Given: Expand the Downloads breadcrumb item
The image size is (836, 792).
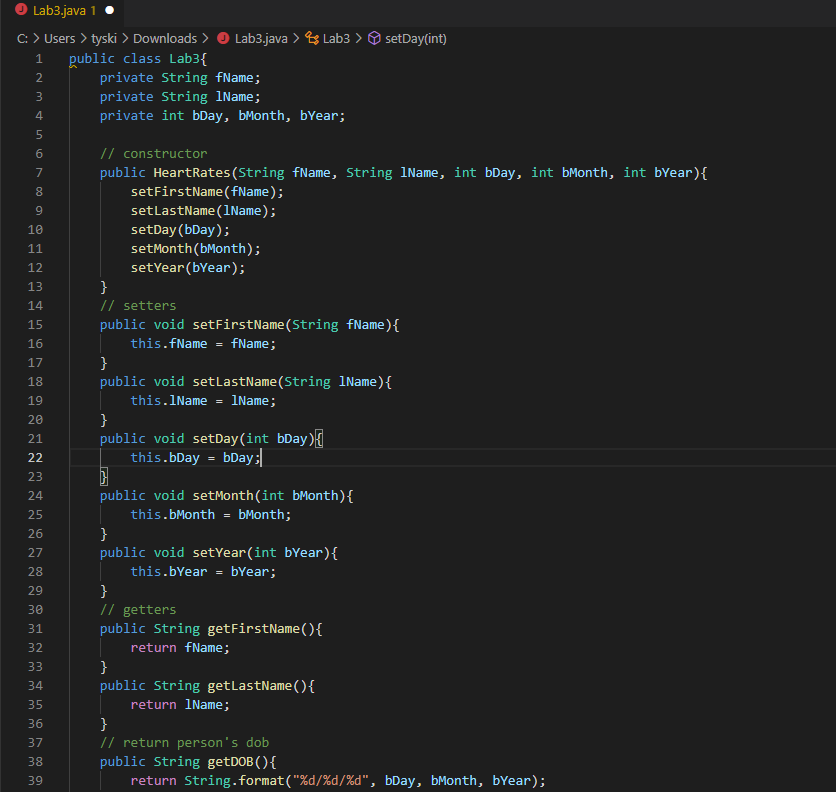Looking at the screenshot, I should click(166, 38).
